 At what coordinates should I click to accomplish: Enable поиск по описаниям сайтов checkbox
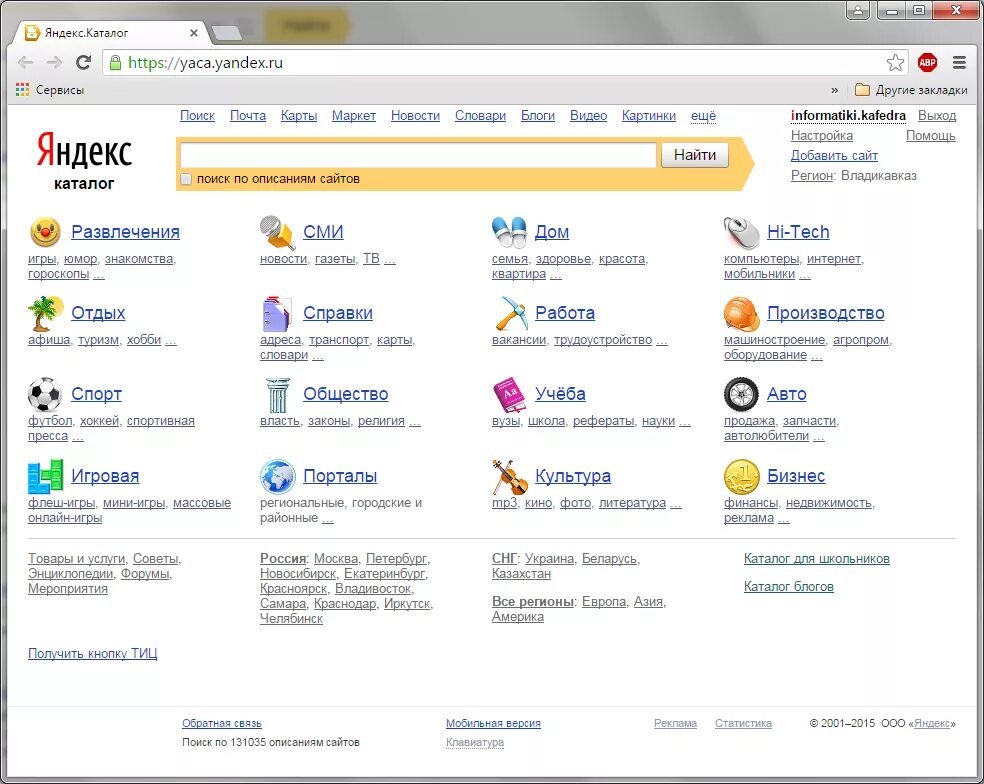point(186,179)
